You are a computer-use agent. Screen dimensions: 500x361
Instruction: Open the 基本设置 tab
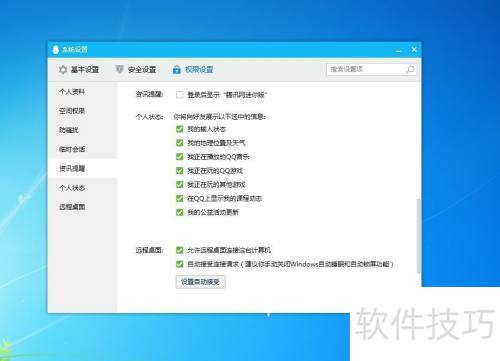pyautogui.click(x=79, y=69)
